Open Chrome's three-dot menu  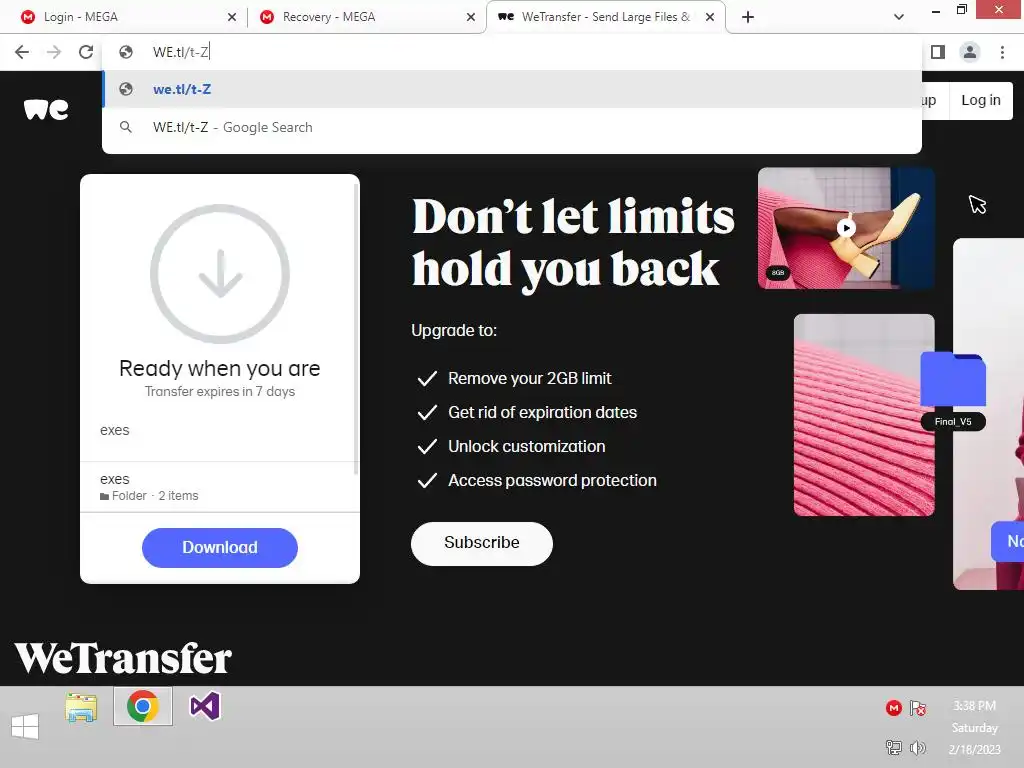[x=1002, y=52]
